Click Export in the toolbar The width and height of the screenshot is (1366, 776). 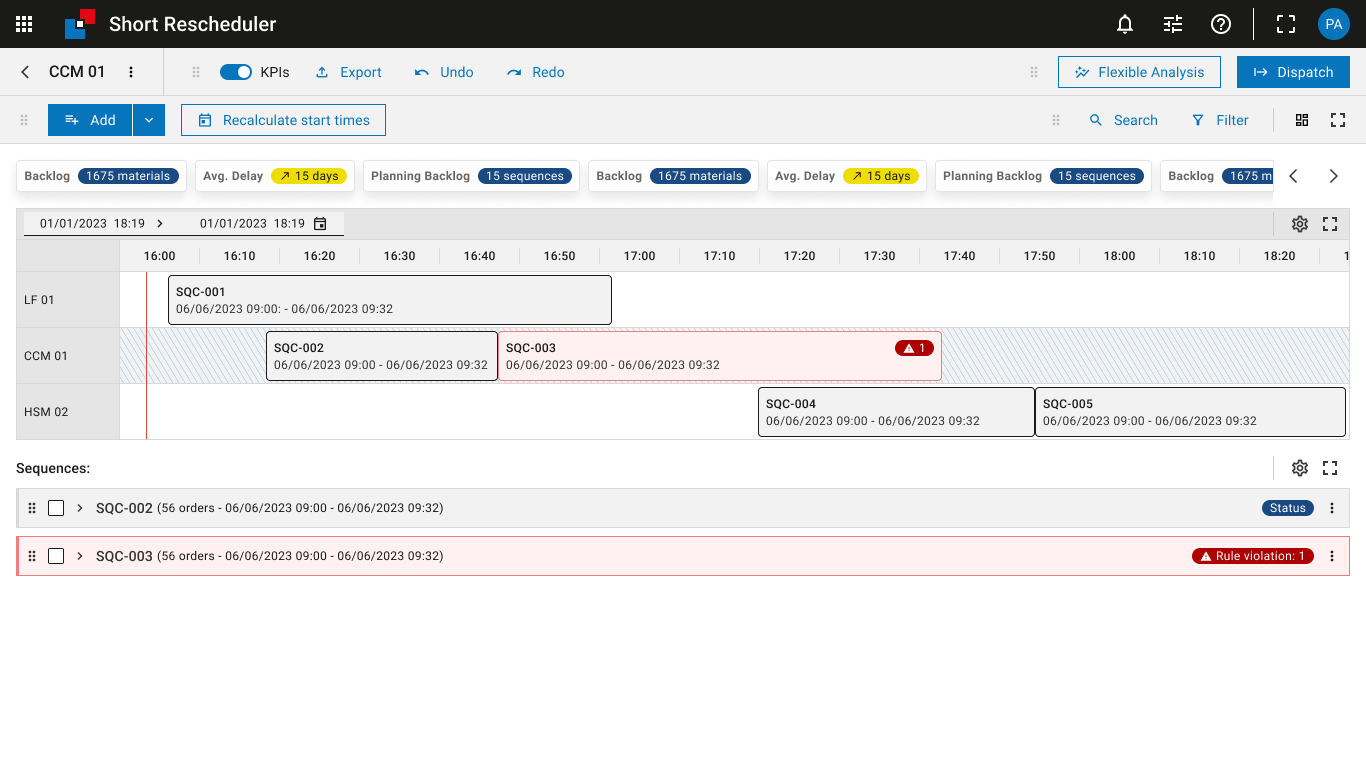pyautogui.click(x=348, y=72)
